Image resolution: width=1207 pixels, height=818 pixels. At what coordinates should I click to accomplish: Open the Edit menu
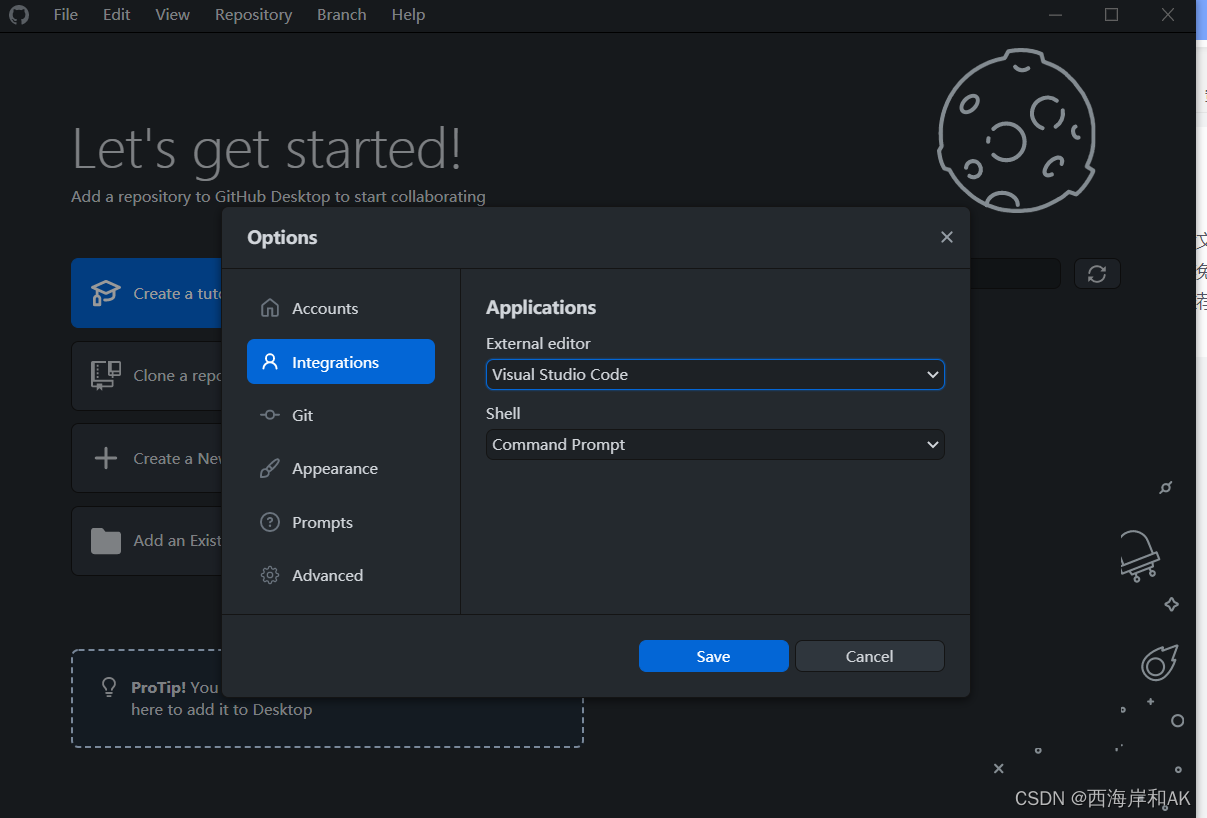click(x=116, y=15)
